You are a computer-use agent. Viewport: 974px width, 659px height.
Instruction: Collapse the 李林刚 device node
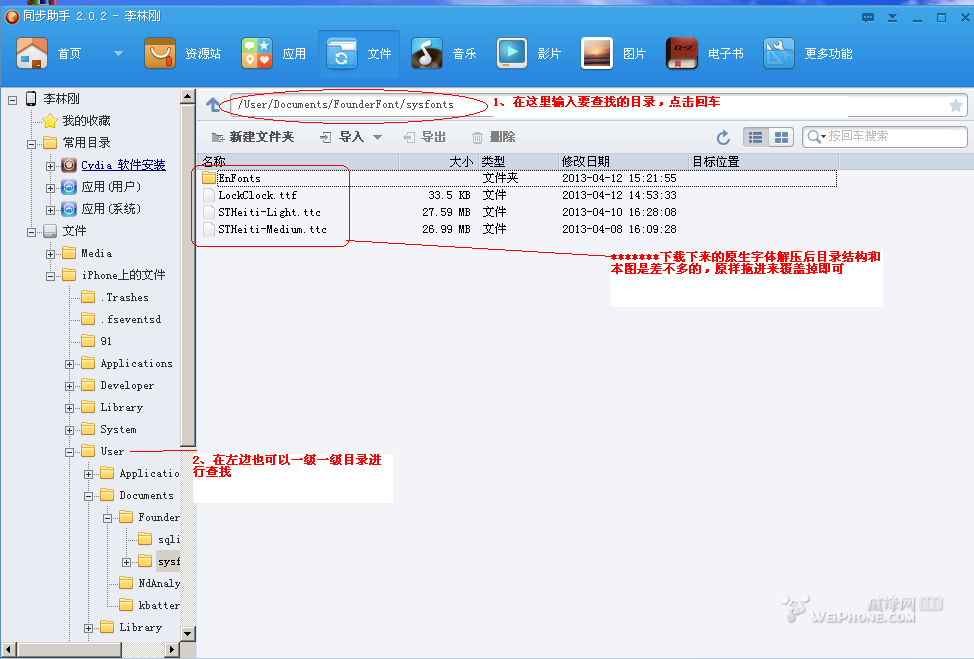12,99
